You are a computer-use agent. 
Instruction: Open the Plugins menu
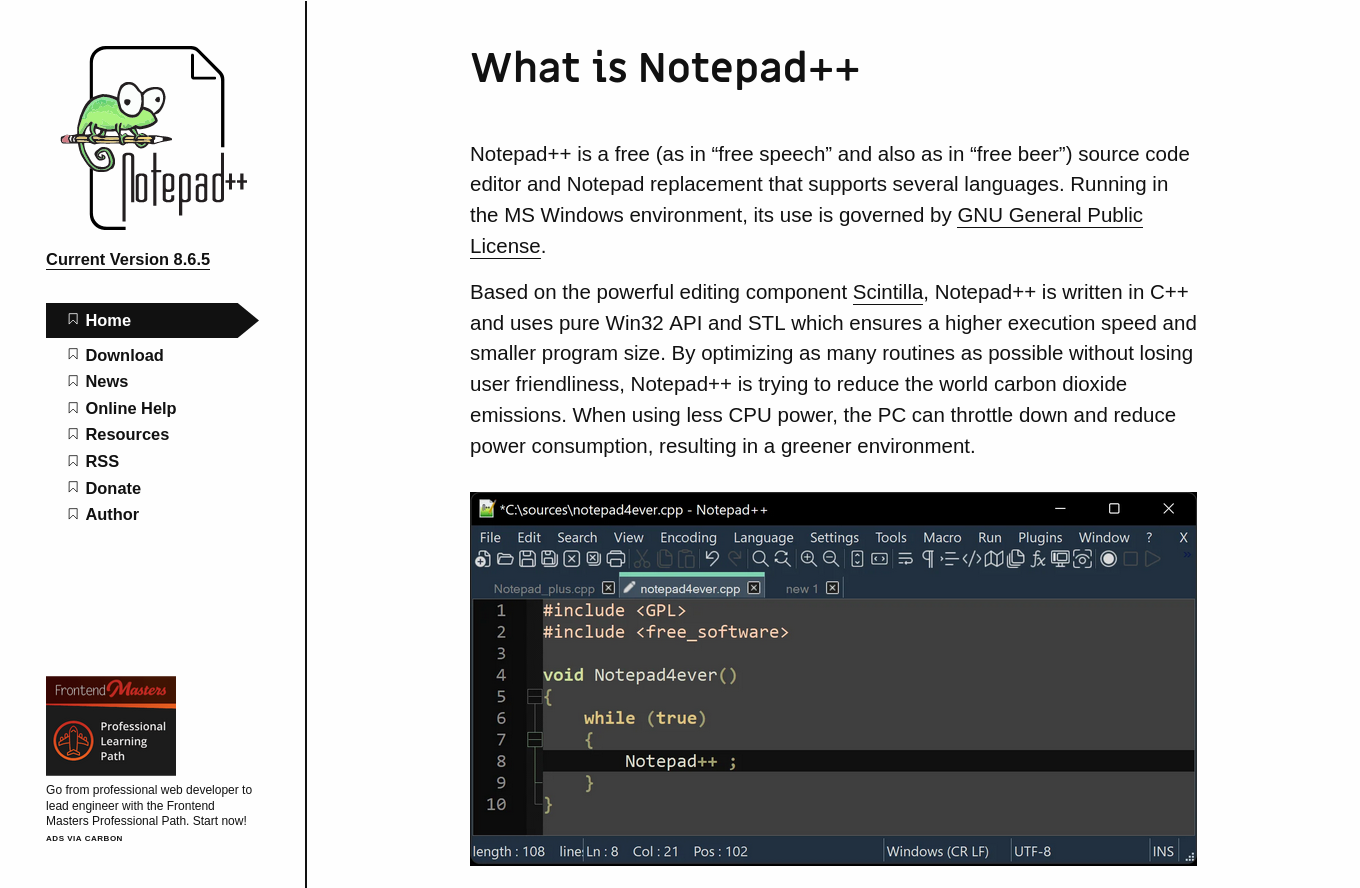pos(1040,537)
